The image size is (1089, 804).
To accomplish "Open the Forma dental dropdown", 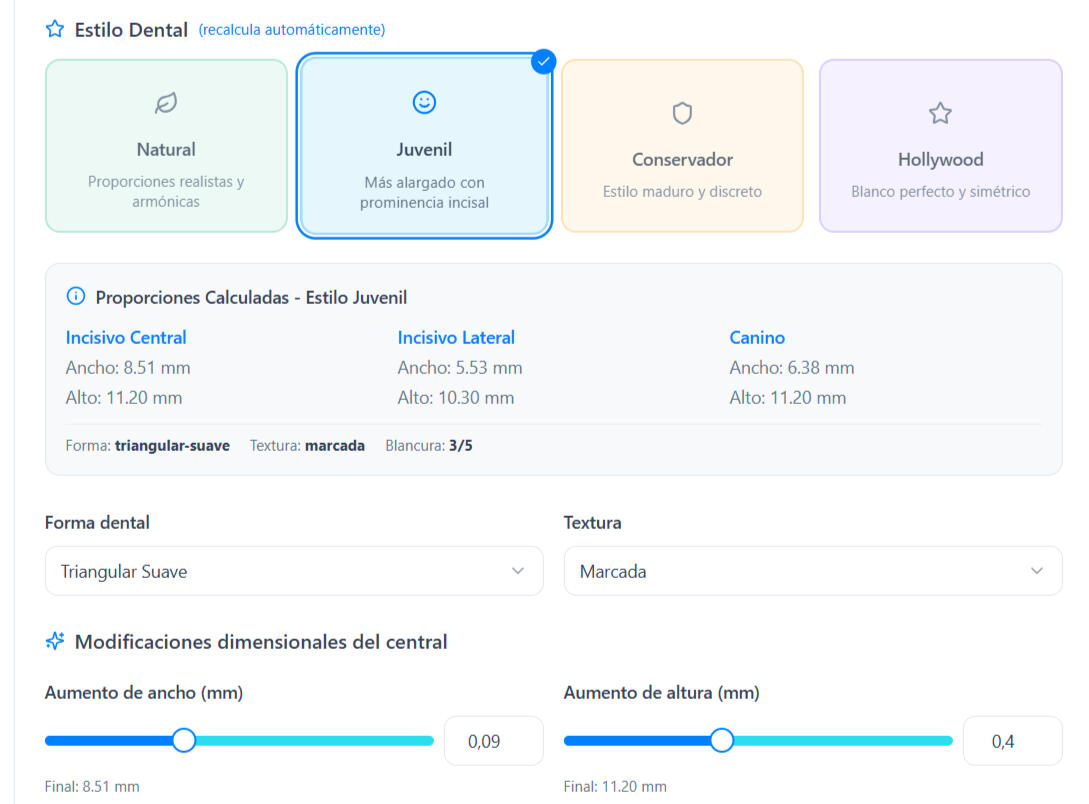I will [294, 571].
